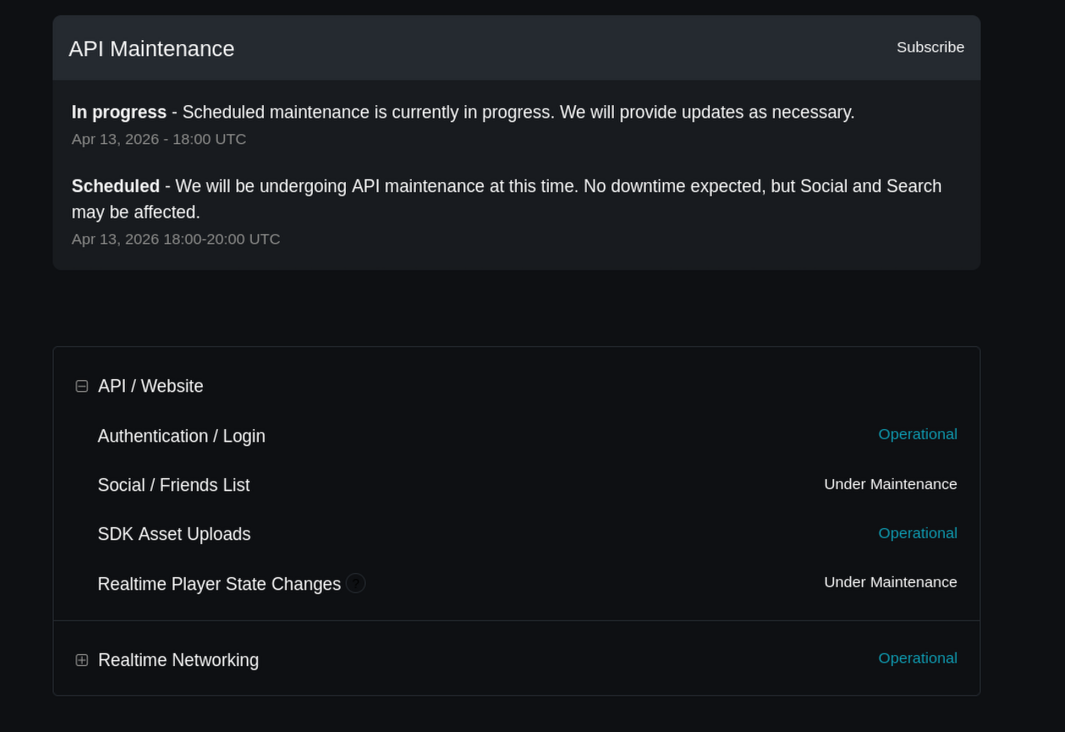Click the In progress update heading
Viewport: 1065px width, 732px height.
119,112
